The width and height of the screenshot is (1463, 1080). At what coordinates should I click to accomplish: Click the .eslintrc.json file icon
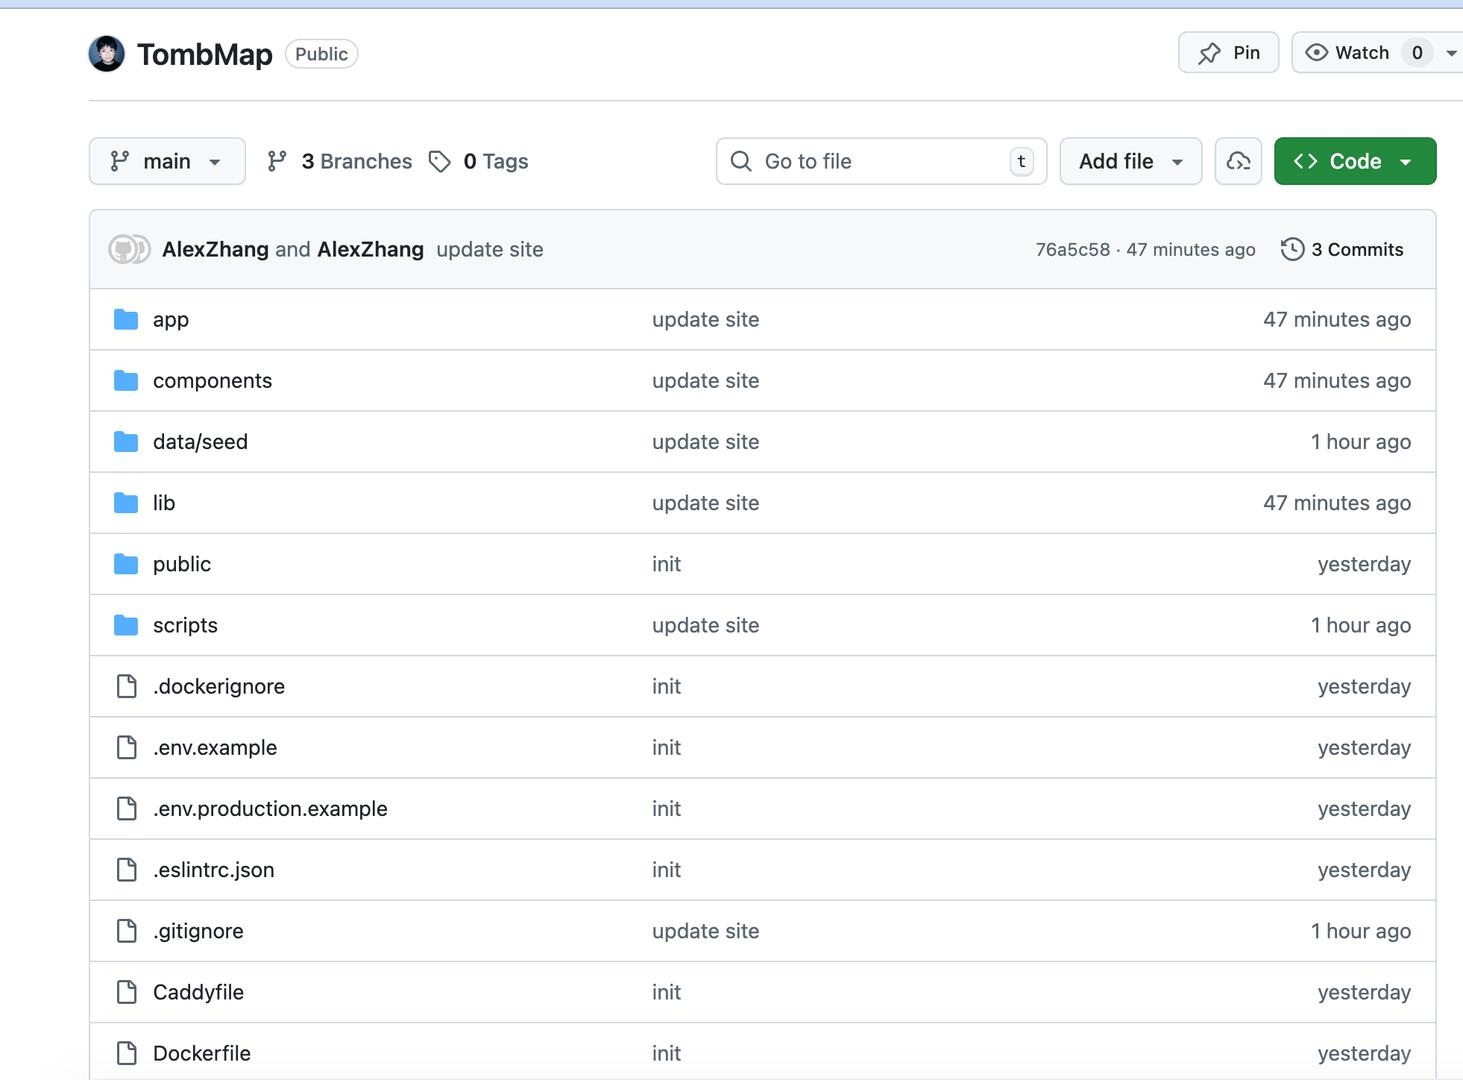[x=127, y=870]
